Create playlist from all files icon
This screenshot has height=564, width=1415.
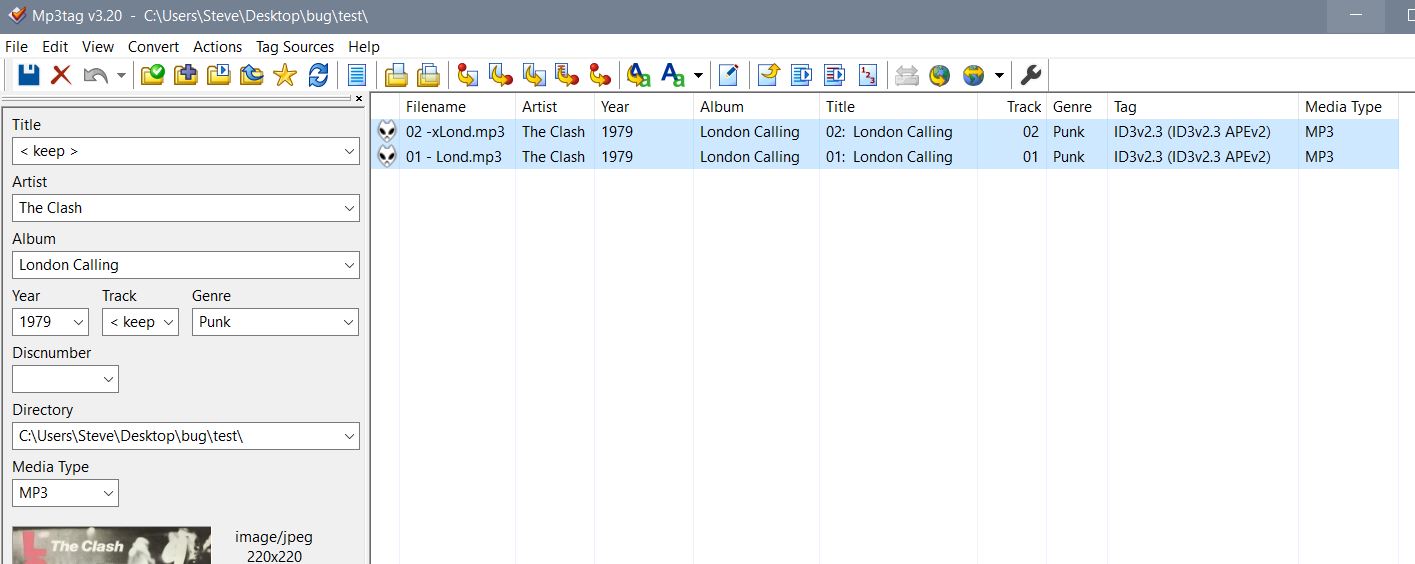click(801, 75)
